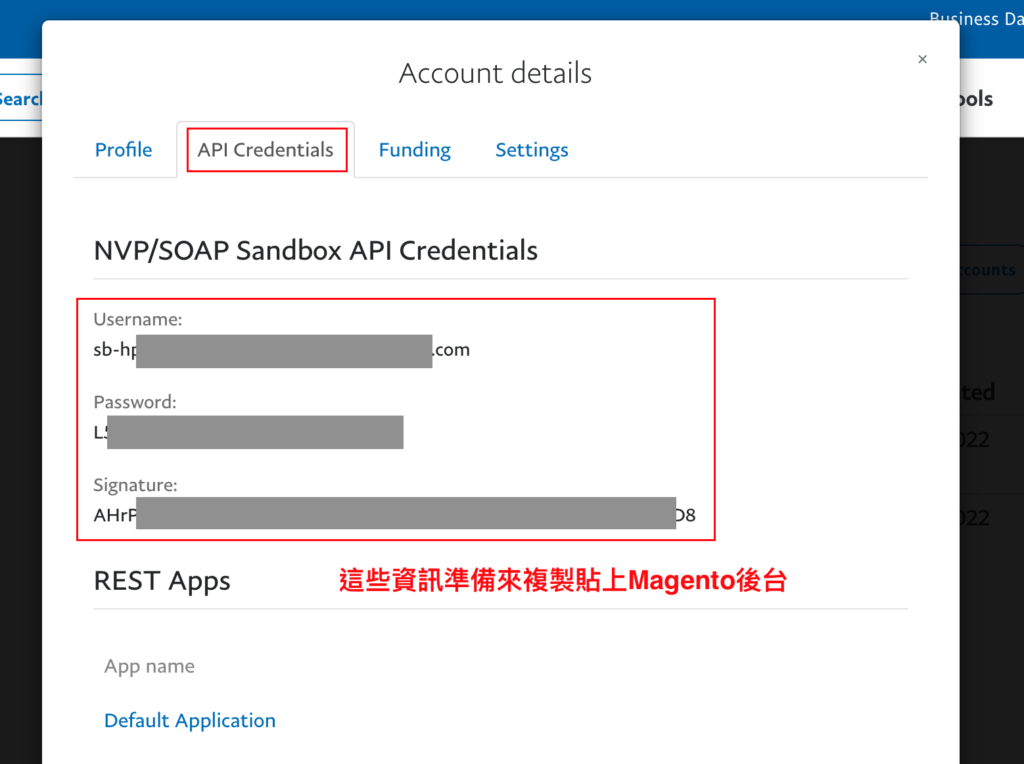Click the redacted Password value
Viewport: 1024px width, 764px height.
point(248,432)
